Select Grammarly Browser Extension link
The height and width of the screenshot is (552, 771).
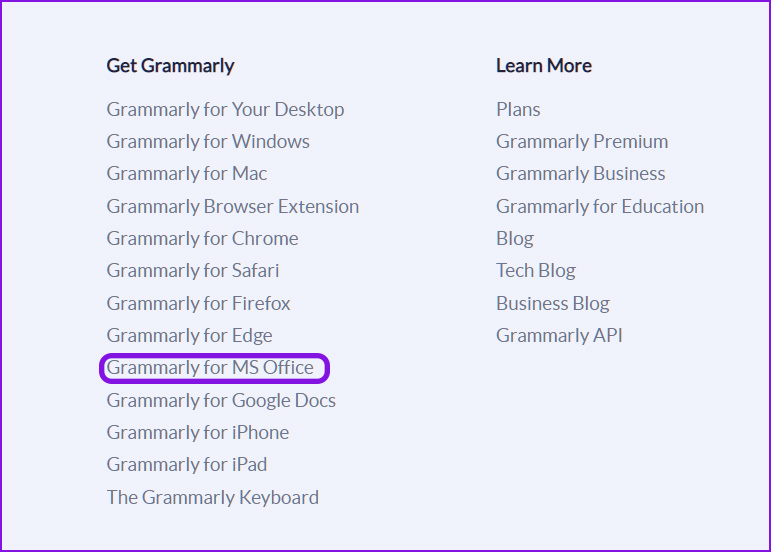233,206
